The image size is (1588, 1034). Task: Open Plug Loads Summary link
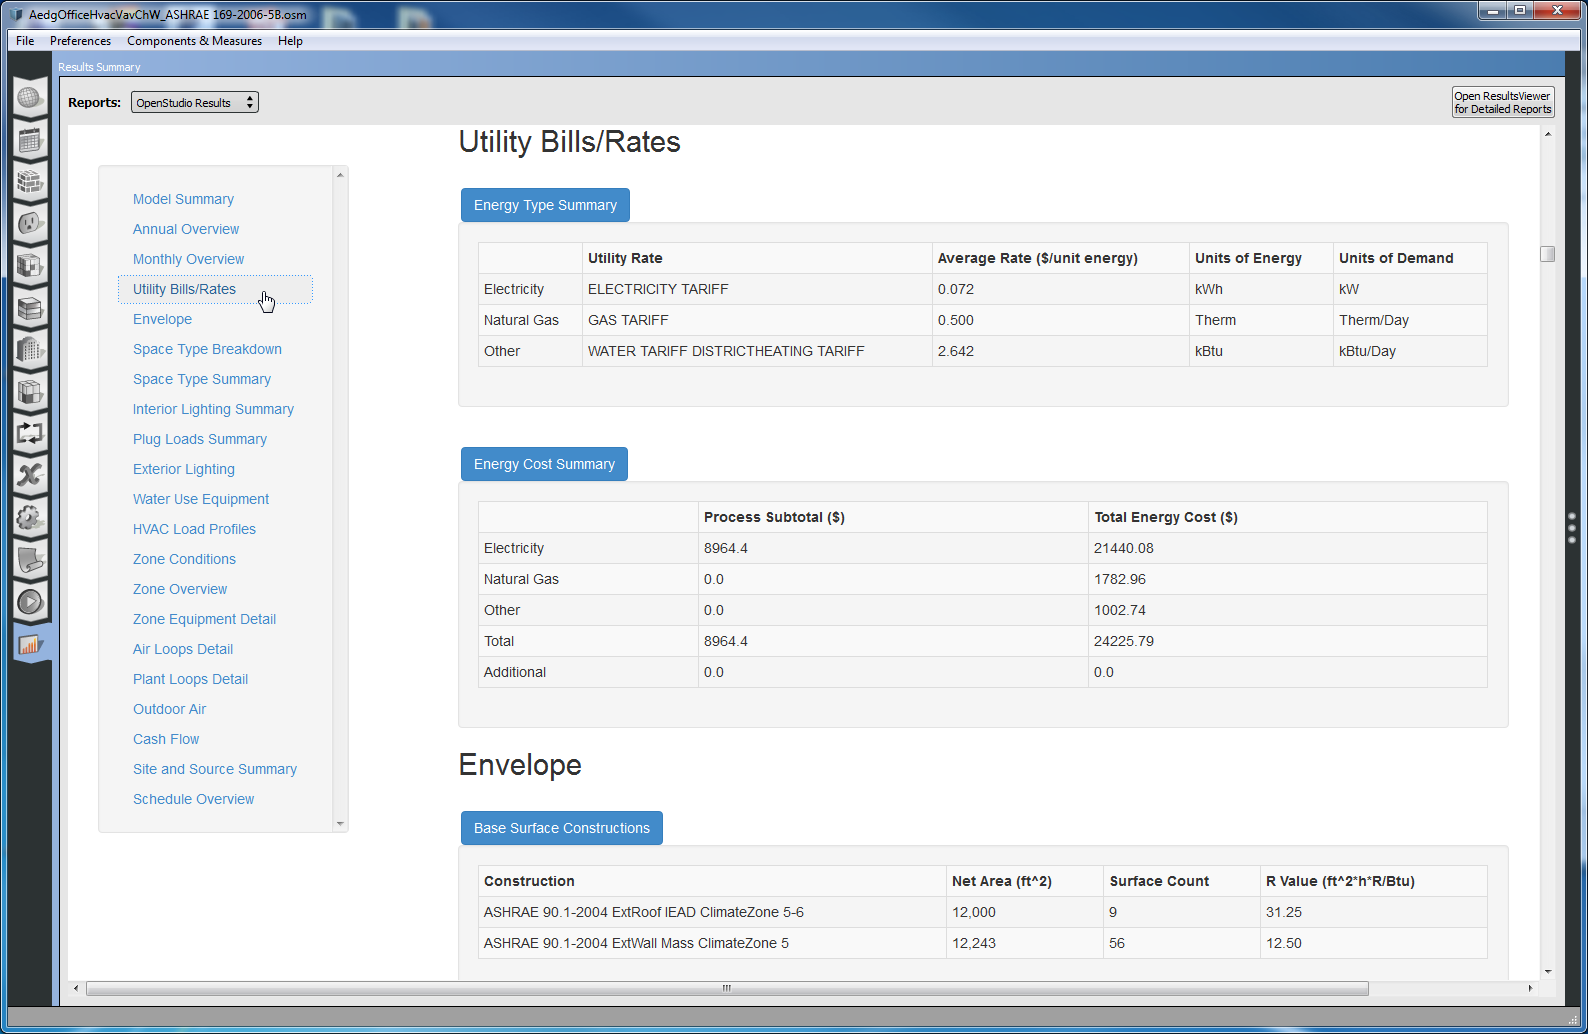point(200,439)
